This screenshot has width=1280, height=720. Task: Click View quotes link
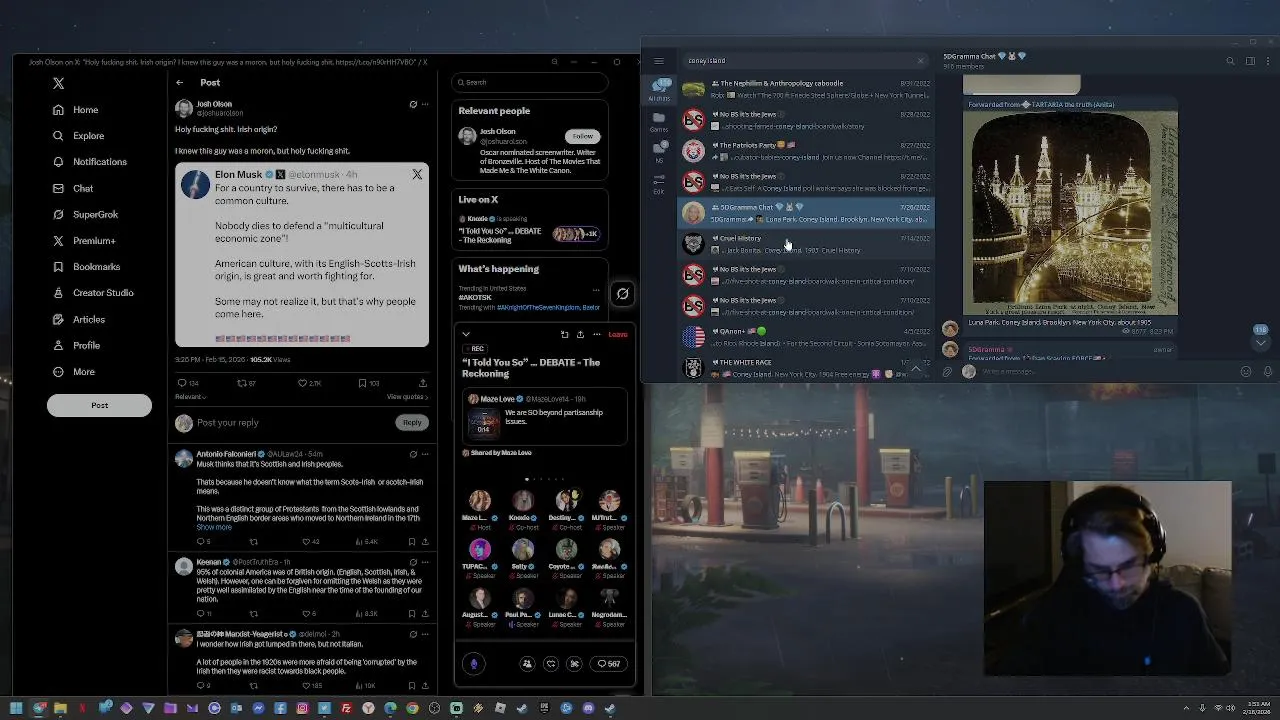point(408,397)
